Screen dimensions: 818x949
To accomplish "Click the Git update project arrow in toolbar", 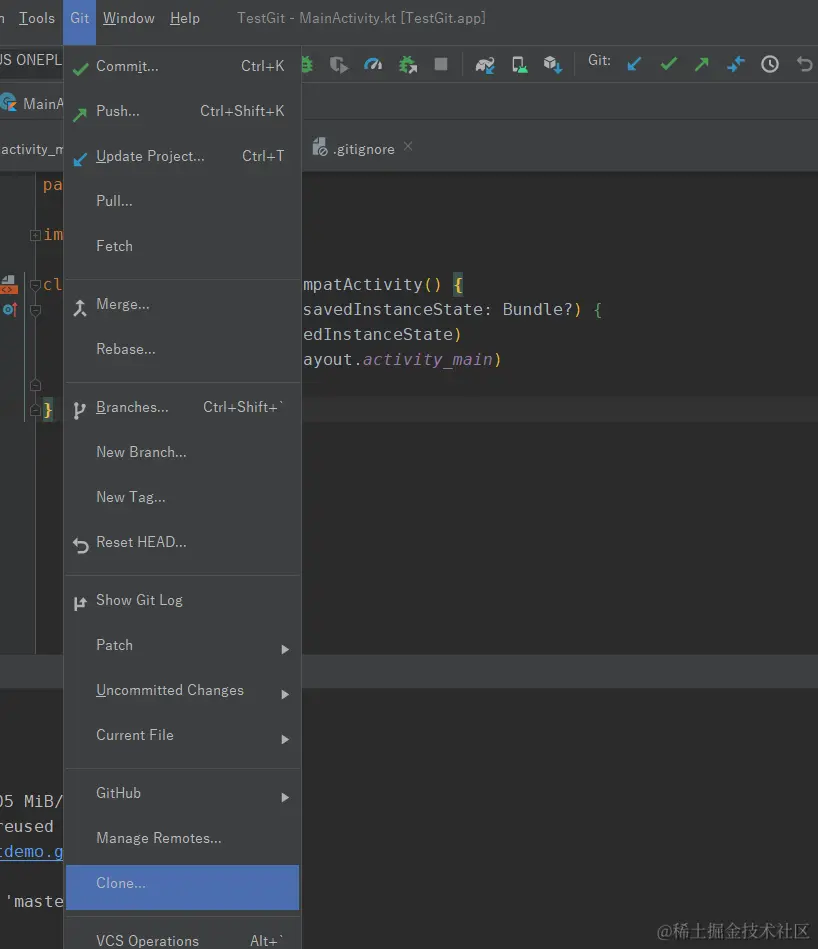I will [634, 64].
